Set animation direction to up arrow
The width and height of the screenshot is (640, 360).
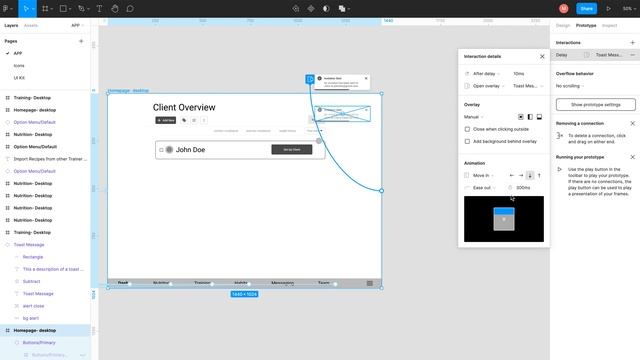(539, 176)
